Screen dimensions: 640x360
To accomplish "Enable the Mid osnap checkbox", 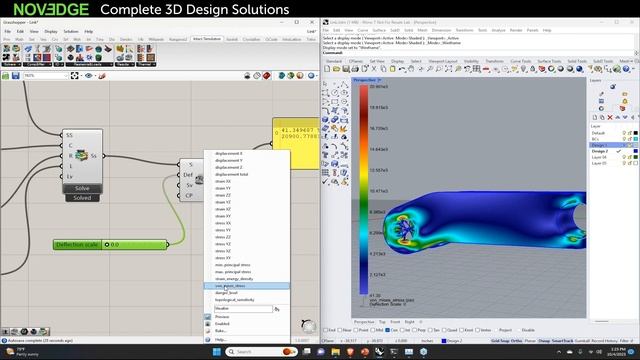I will pos(373,330).
